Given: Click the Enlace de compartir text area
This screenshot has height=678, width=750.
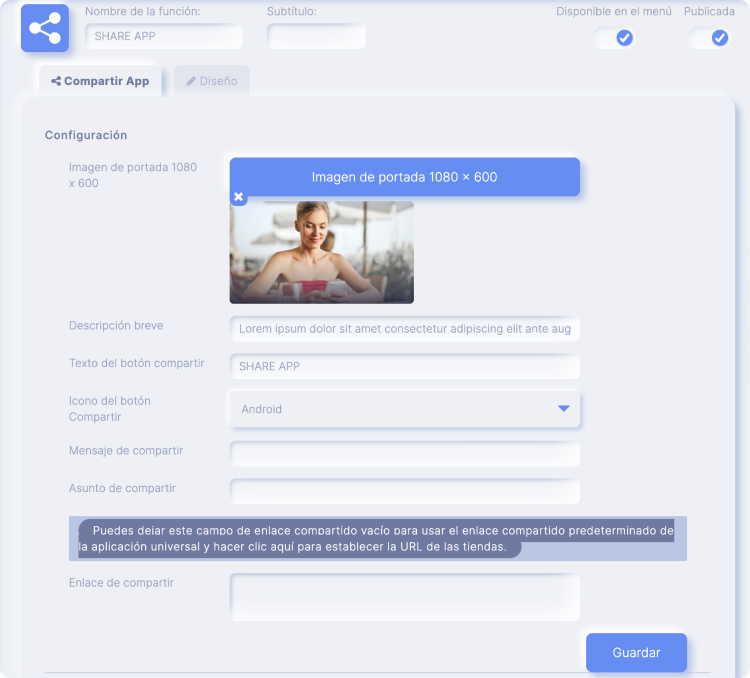Looking at the screenshot, I should click(405, 597).
